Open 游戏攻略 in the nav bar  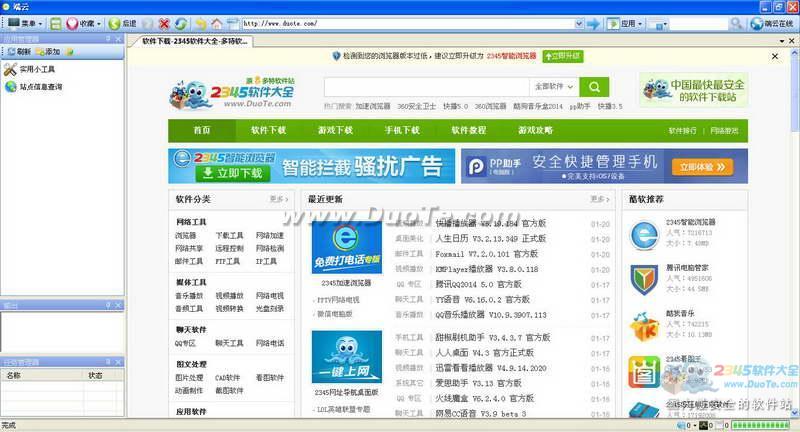(x=536, y=131)
